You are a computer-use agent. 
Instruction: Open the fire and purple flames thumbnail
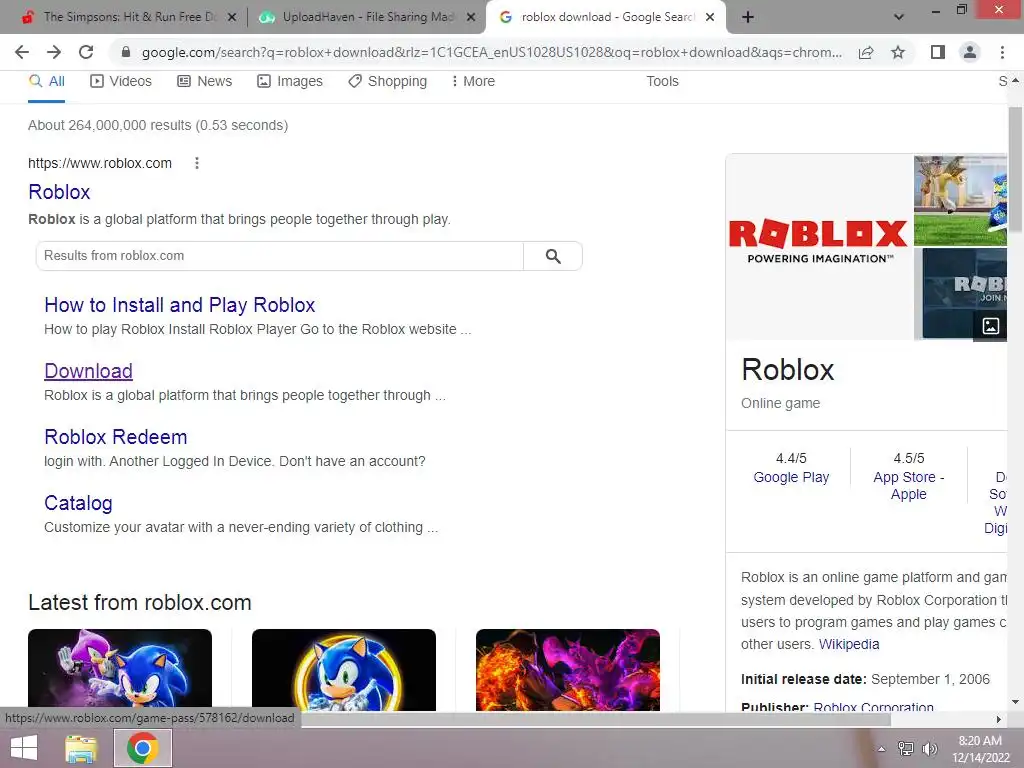pos(568,670)
